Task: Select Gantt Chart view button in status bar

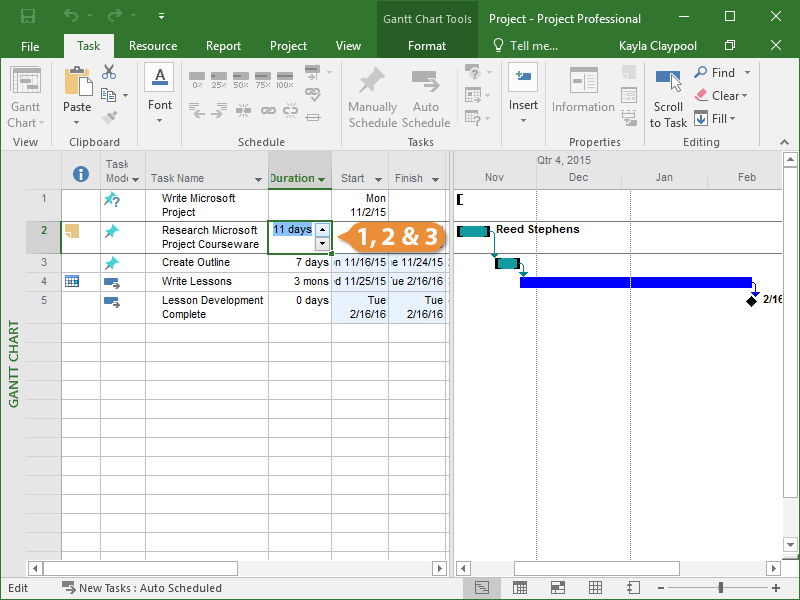Action: (482, 588)
